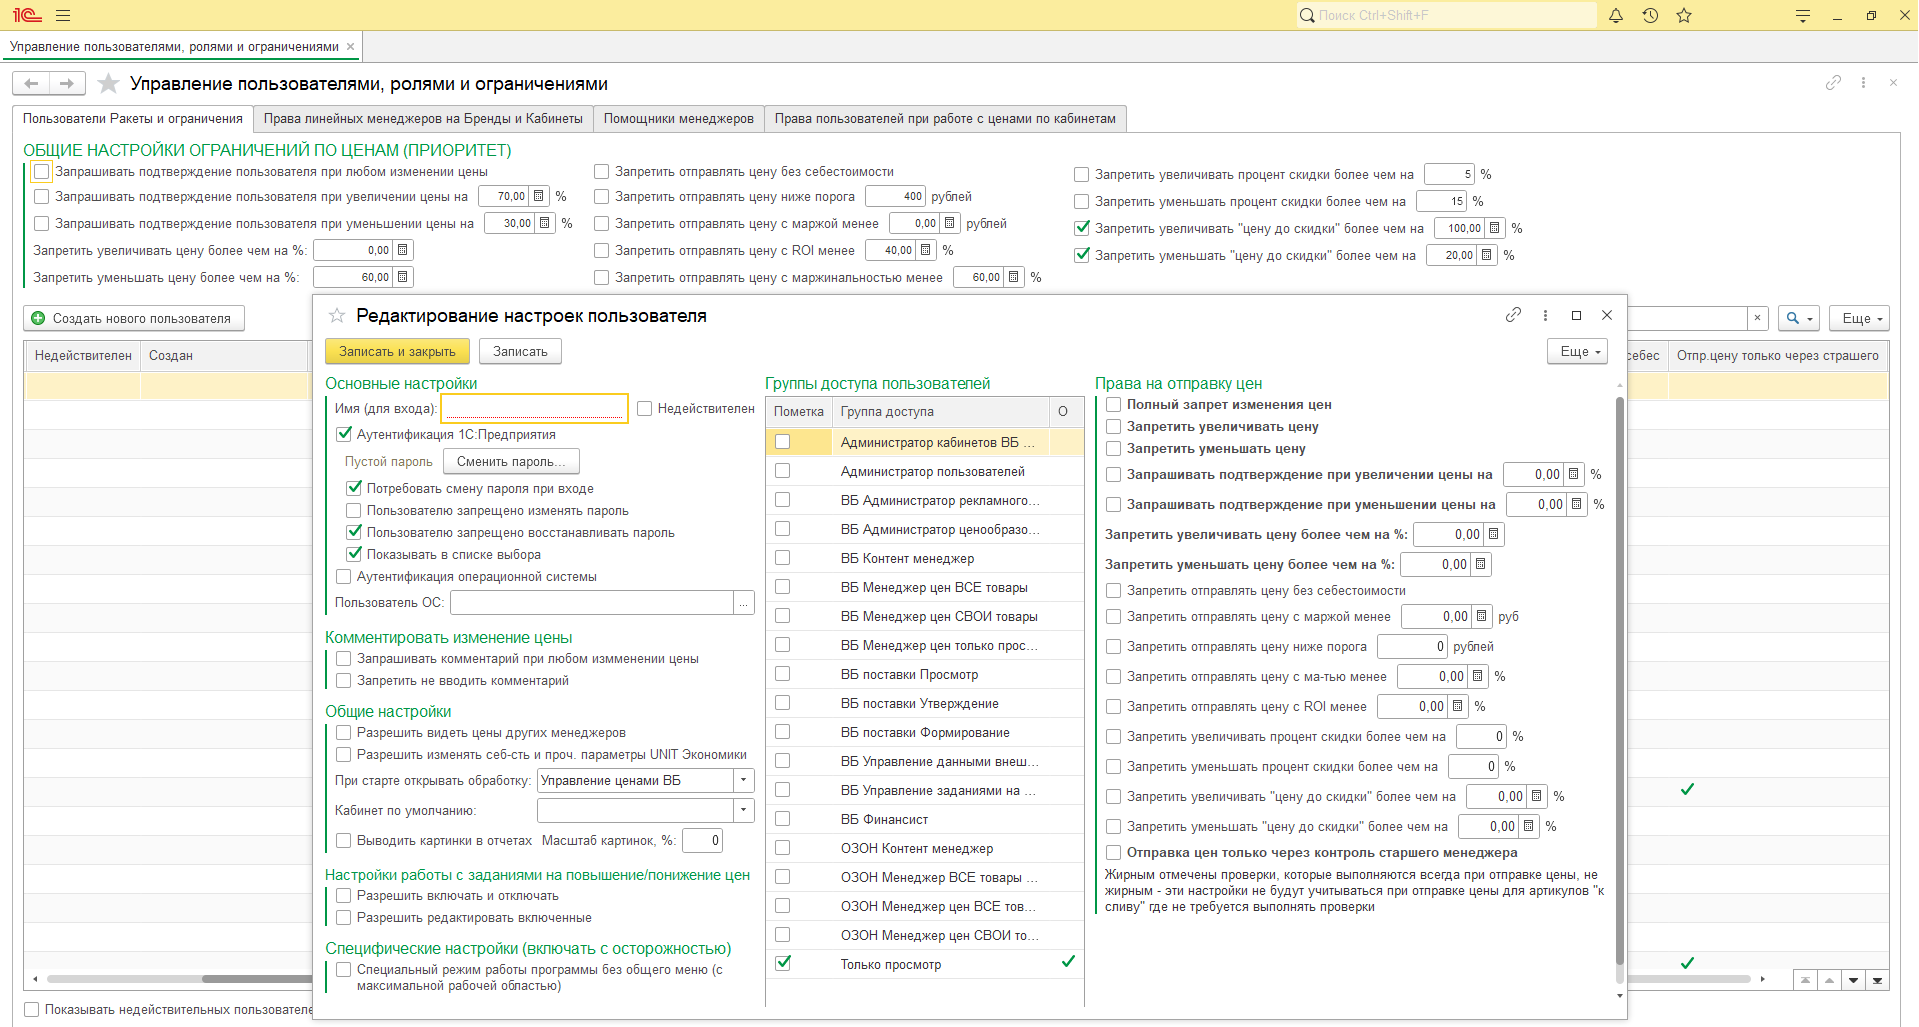The height and width of the screenshot is (1027, 1919).
Task: Select ВБ Финансист row
Action: (x=925, y=819)
